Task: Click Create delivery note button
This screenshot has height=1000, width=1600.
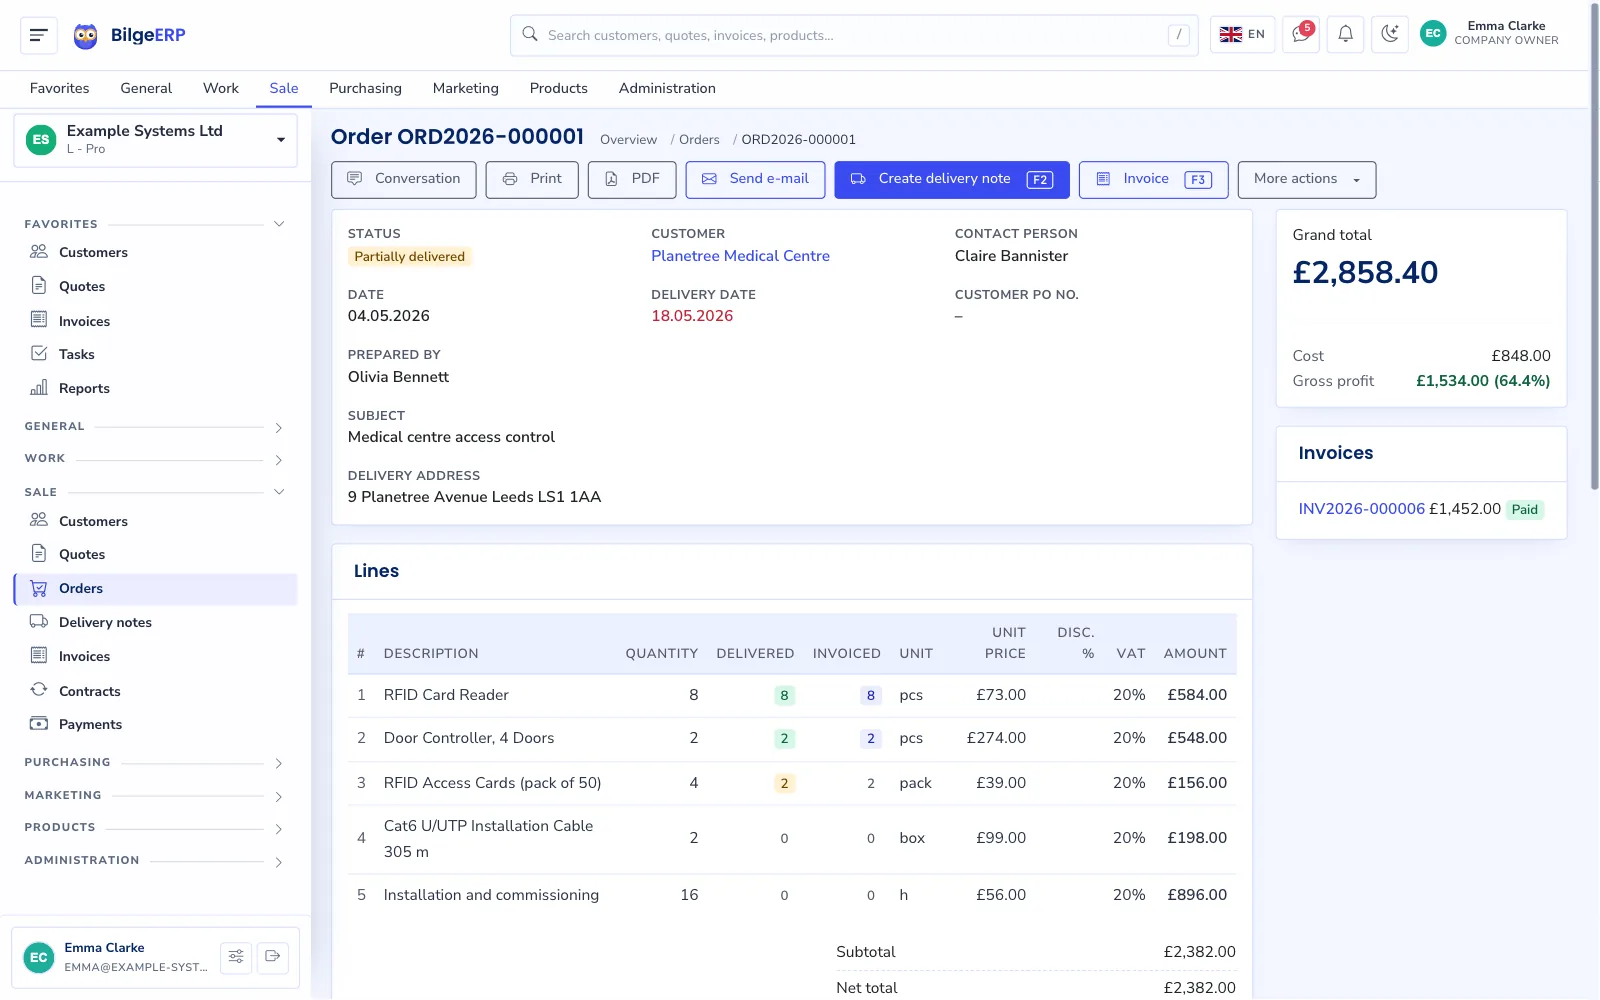Action: coord(952,180)
